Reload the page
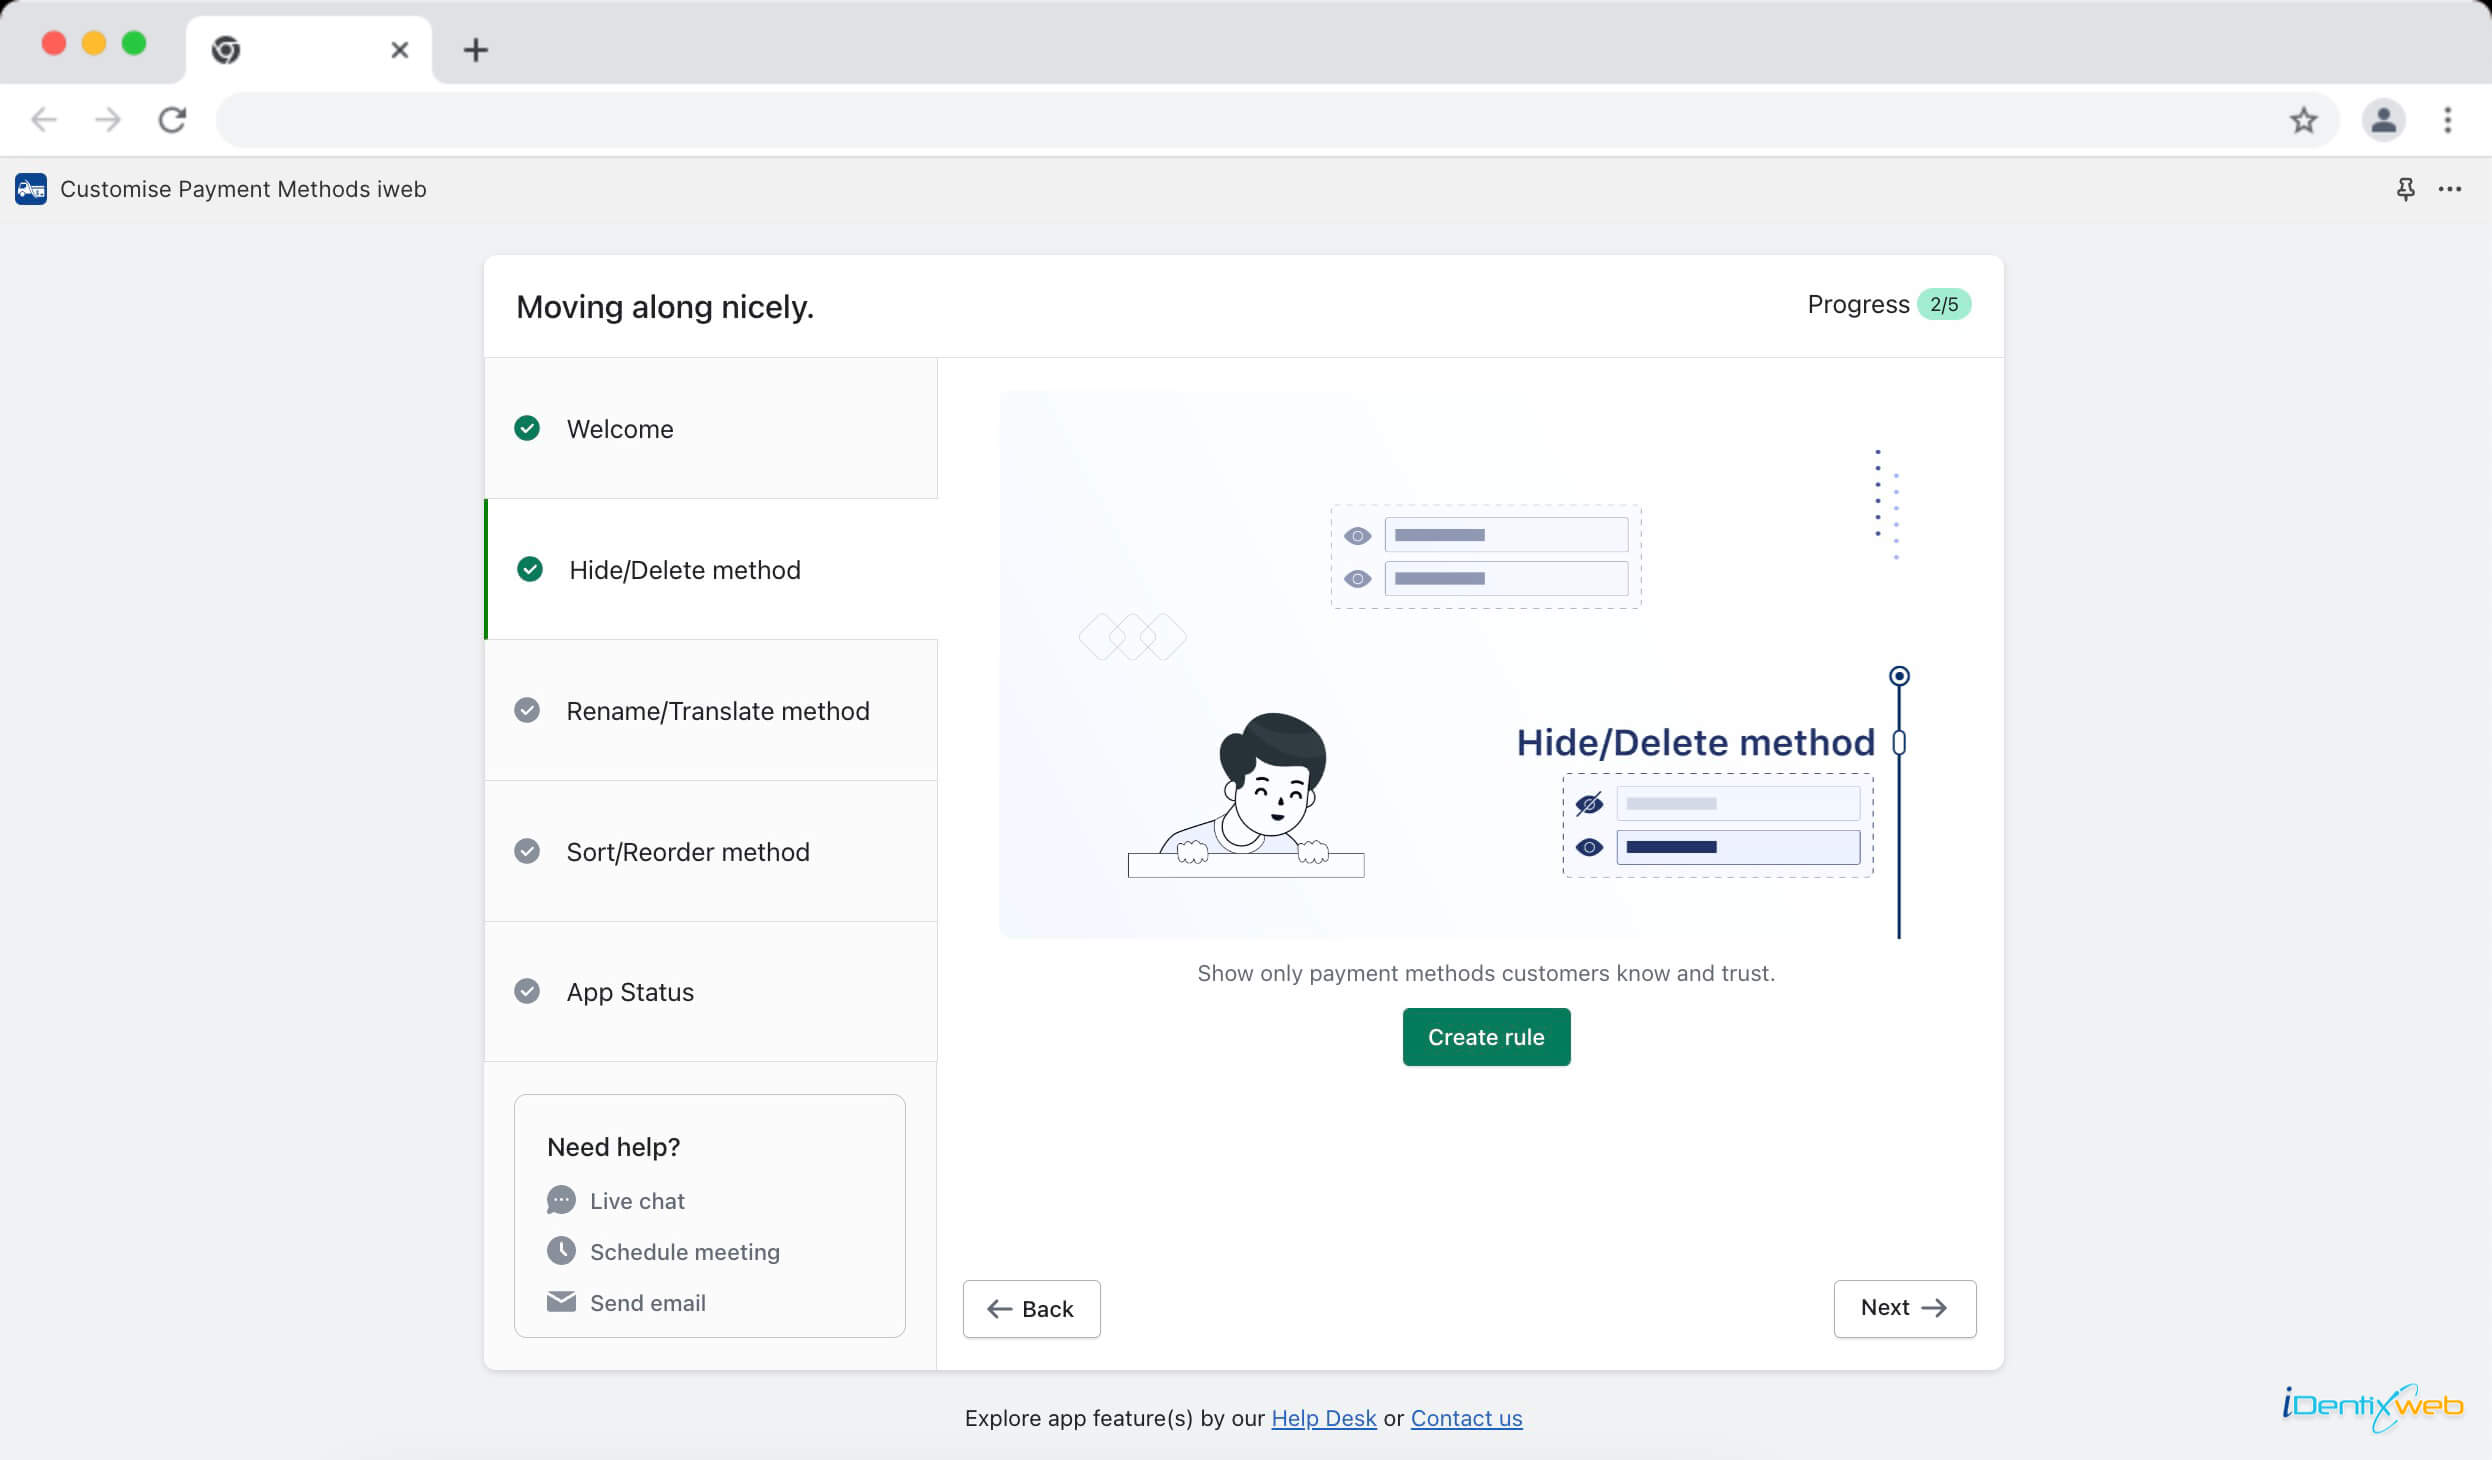The height and width of the screenshot is (1460, 2492). (x=172, y=120)
